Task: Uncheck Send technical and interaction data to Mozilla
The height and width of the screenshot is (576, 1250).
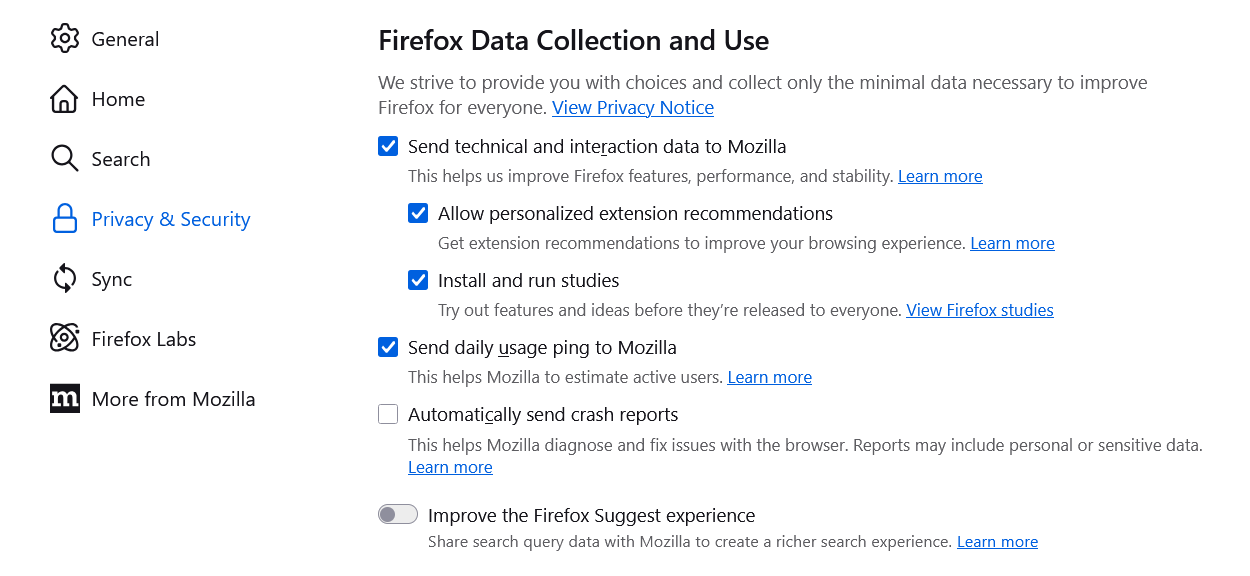Action: tap(388, 146)
